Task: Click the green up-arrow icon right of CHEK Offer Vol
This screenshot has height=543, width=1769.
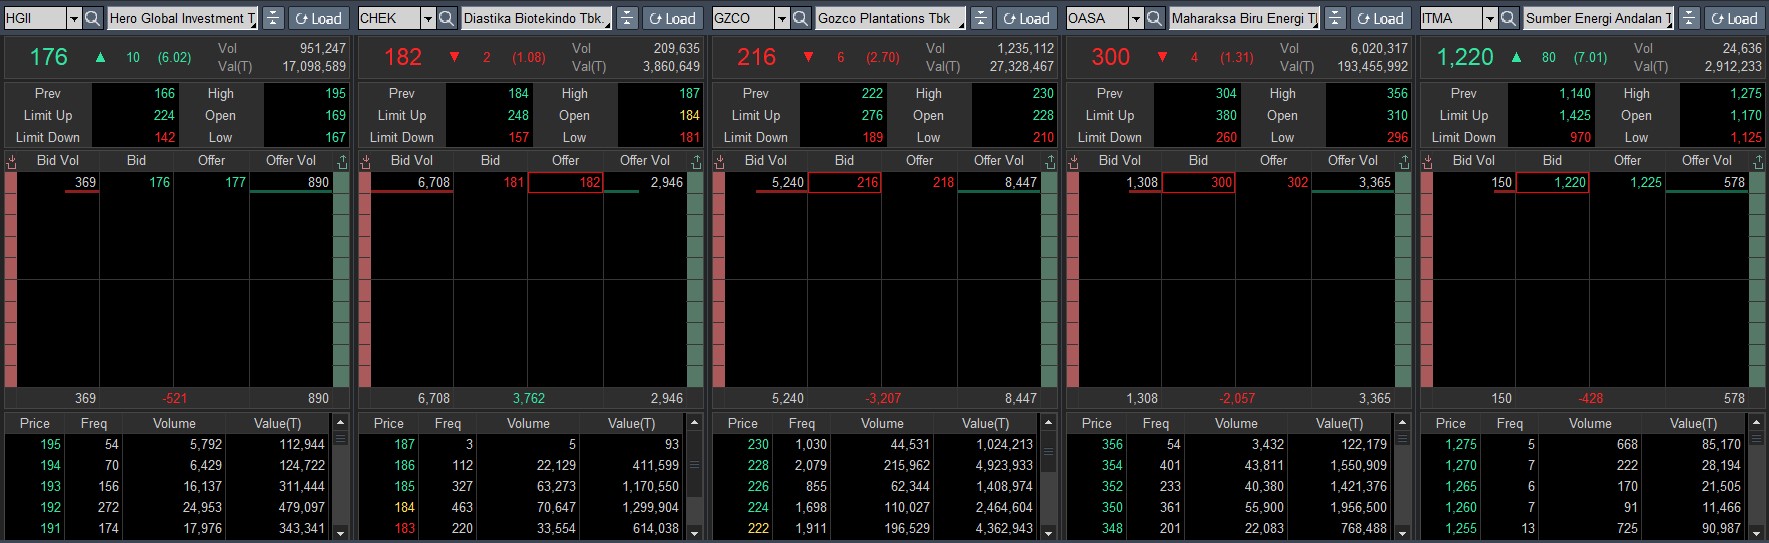Action: 696,161
